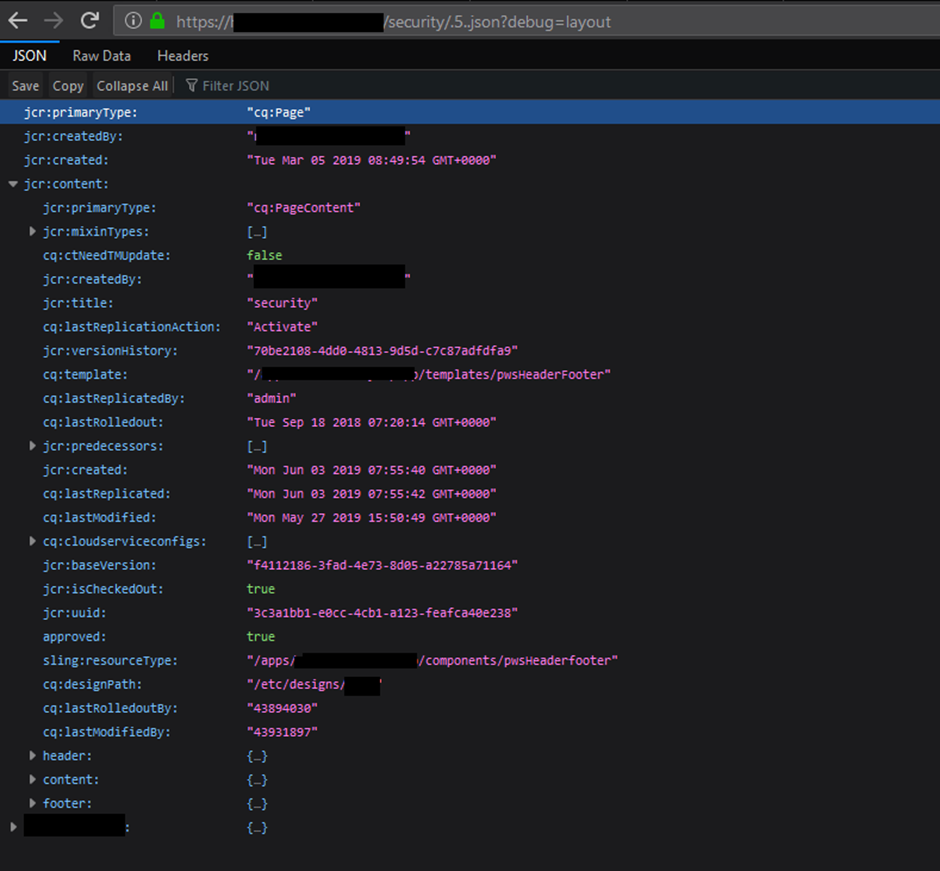Click the Filter JSON funnel icon
940x871 pixels.
[191, 86]
